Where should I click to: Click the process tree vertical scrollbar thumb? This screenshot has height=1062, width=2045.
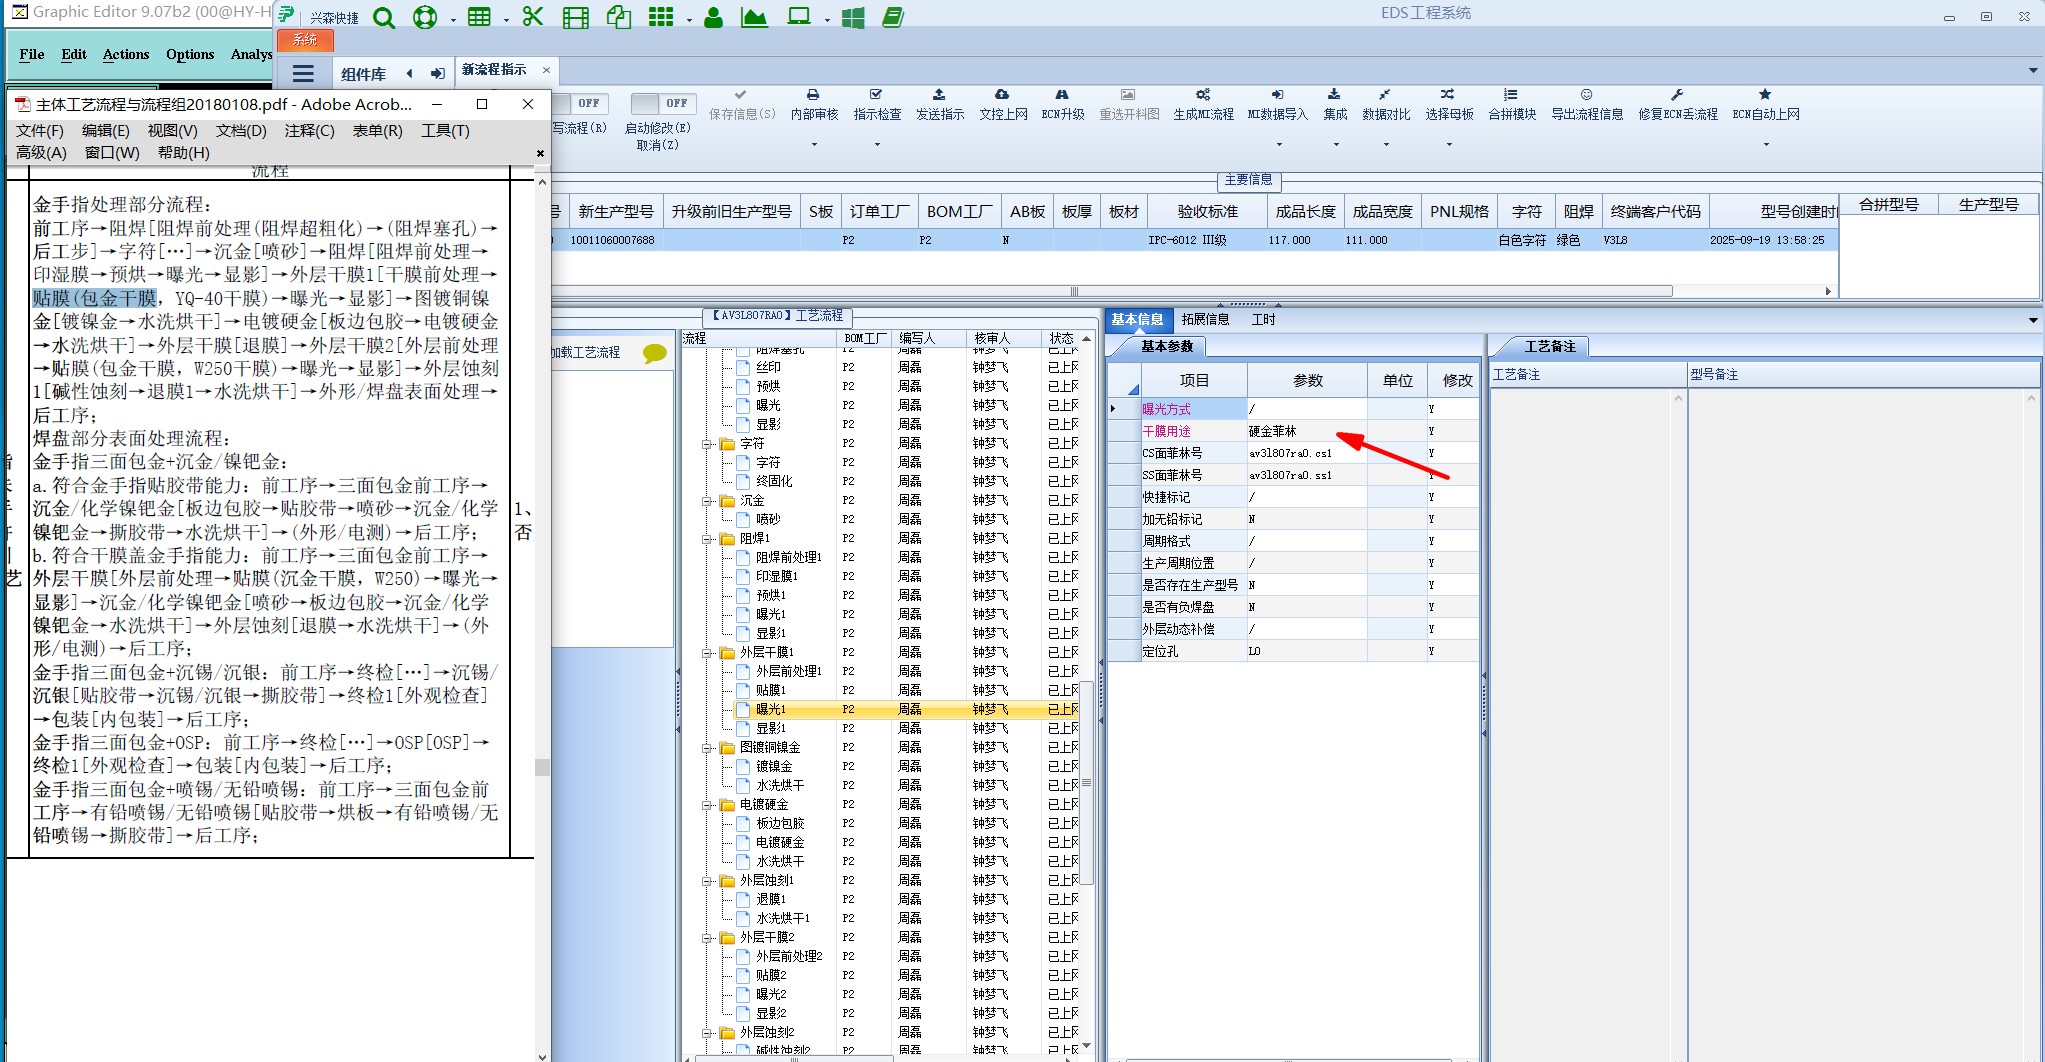pos(1086,783)
